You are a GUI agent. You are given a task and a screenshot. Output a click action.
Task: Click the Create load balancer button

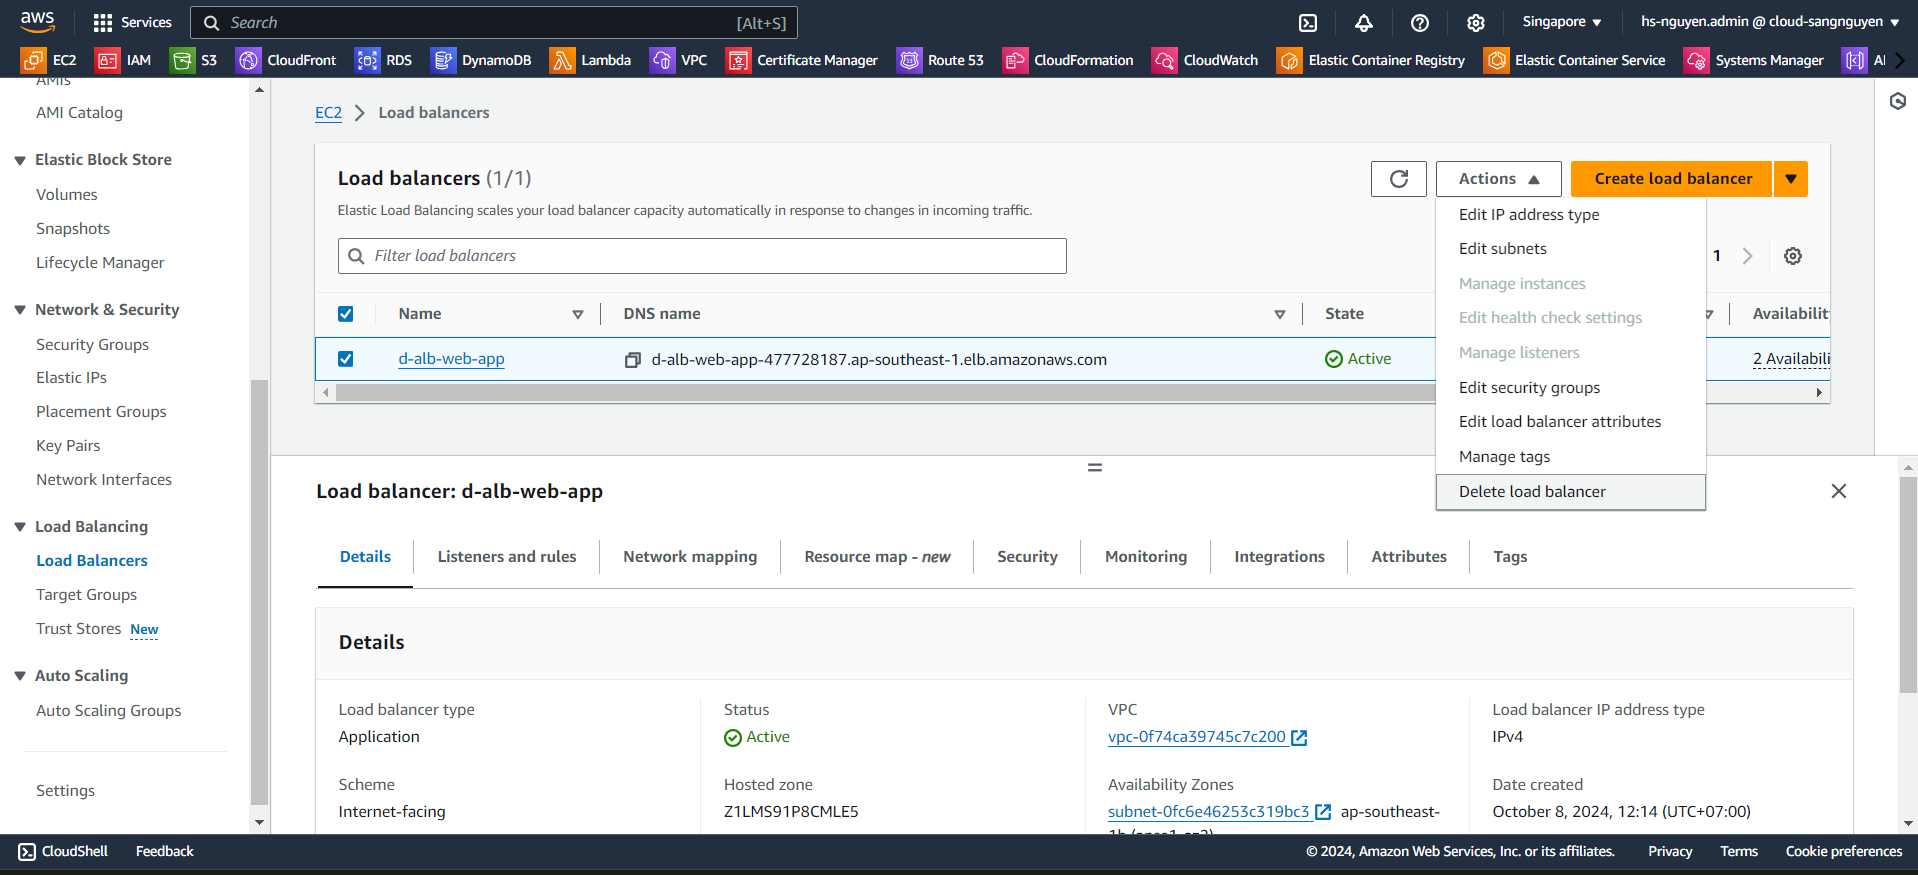1672,179
